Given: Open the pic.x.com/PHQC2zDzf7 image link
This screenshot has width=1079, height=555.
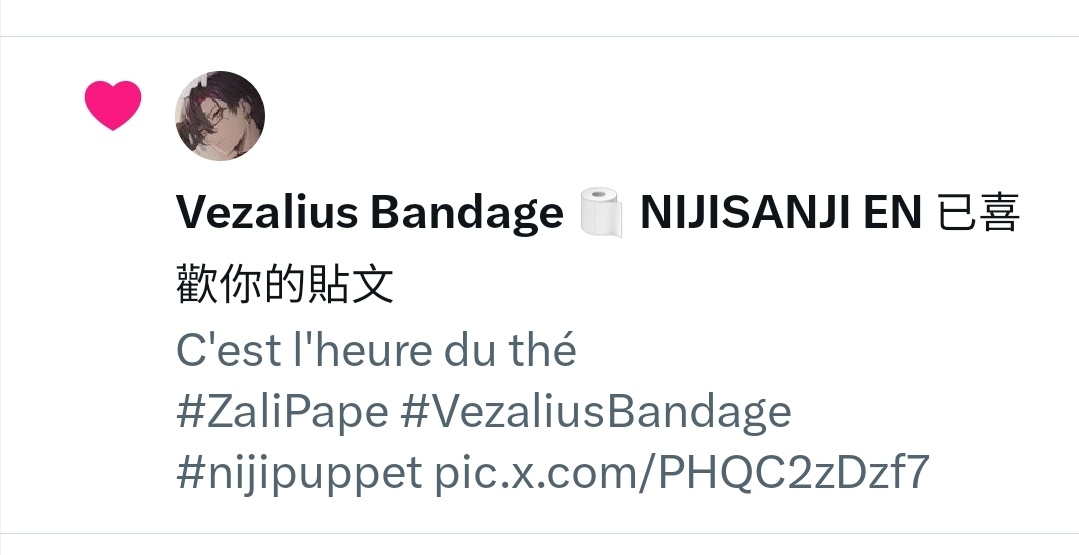Looking at the screenshot, I should [x=682, y=472].
